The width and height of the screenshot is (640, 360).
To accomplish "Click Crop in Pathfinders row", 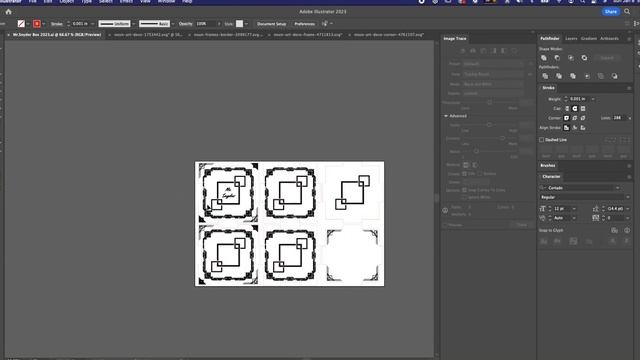I will click(587, 76).
